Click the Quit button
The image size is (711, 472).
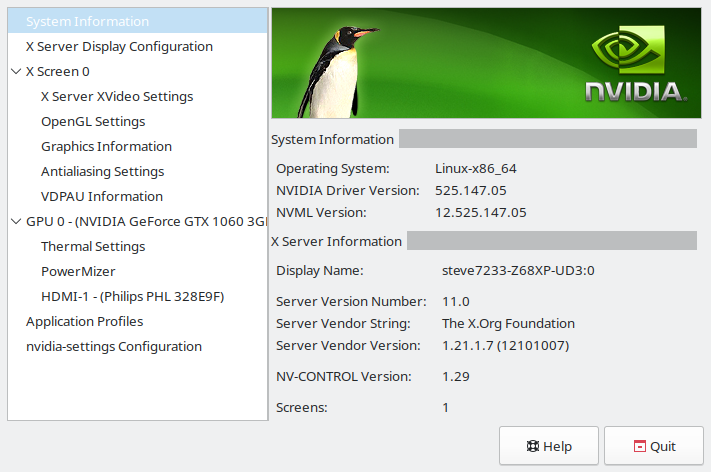click(654, 446)
